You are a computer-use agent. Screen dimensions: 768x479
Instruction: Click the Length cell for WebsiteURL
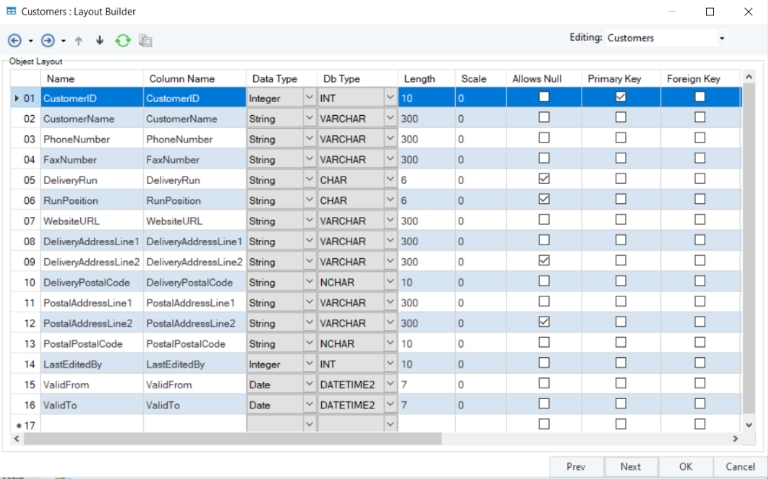[x=425, y=220]
